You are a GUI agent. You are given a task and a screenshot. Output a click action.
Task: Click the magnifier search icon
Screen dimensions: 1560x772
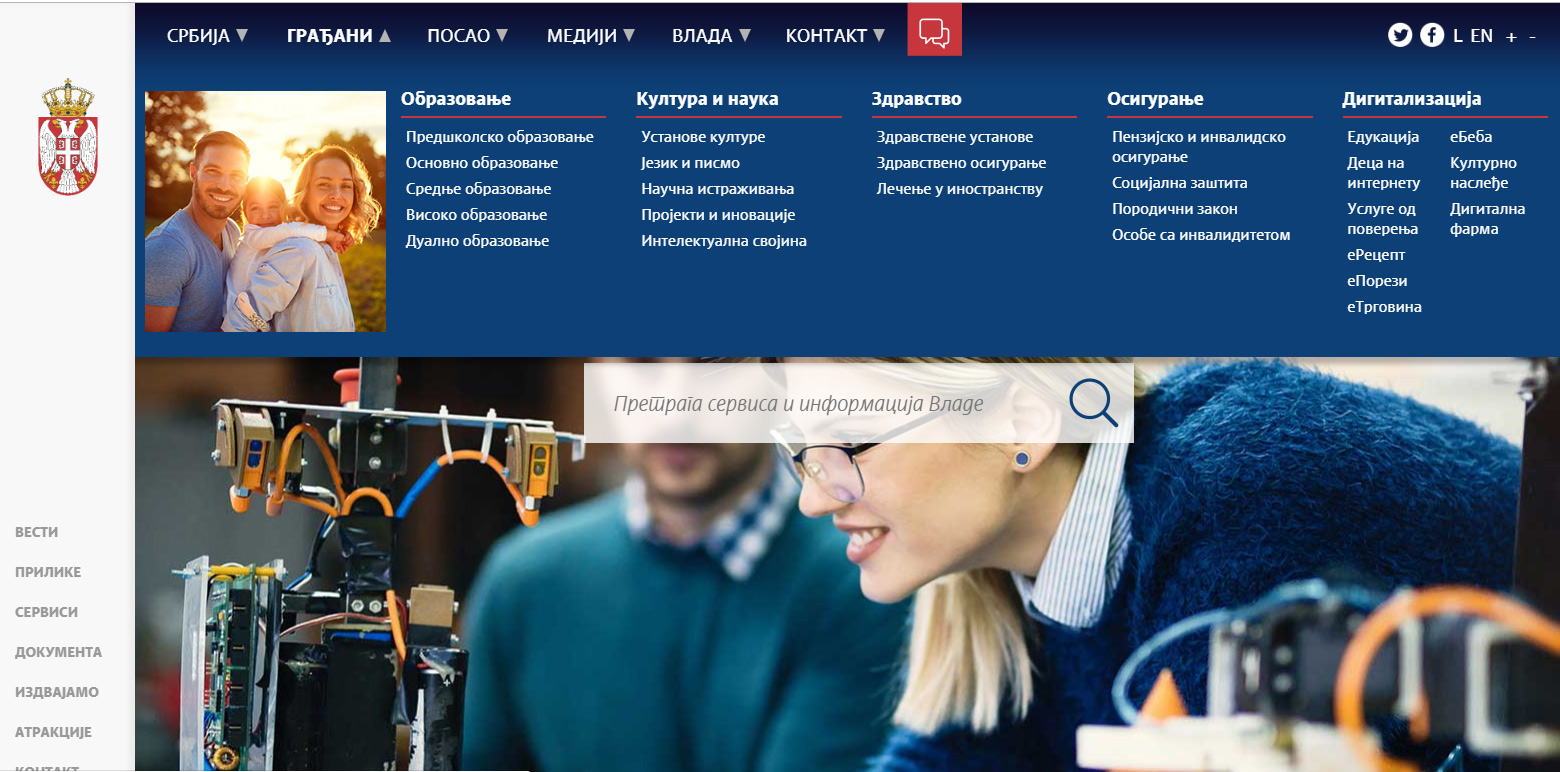pyautogui.click(x=1093, y=403)
